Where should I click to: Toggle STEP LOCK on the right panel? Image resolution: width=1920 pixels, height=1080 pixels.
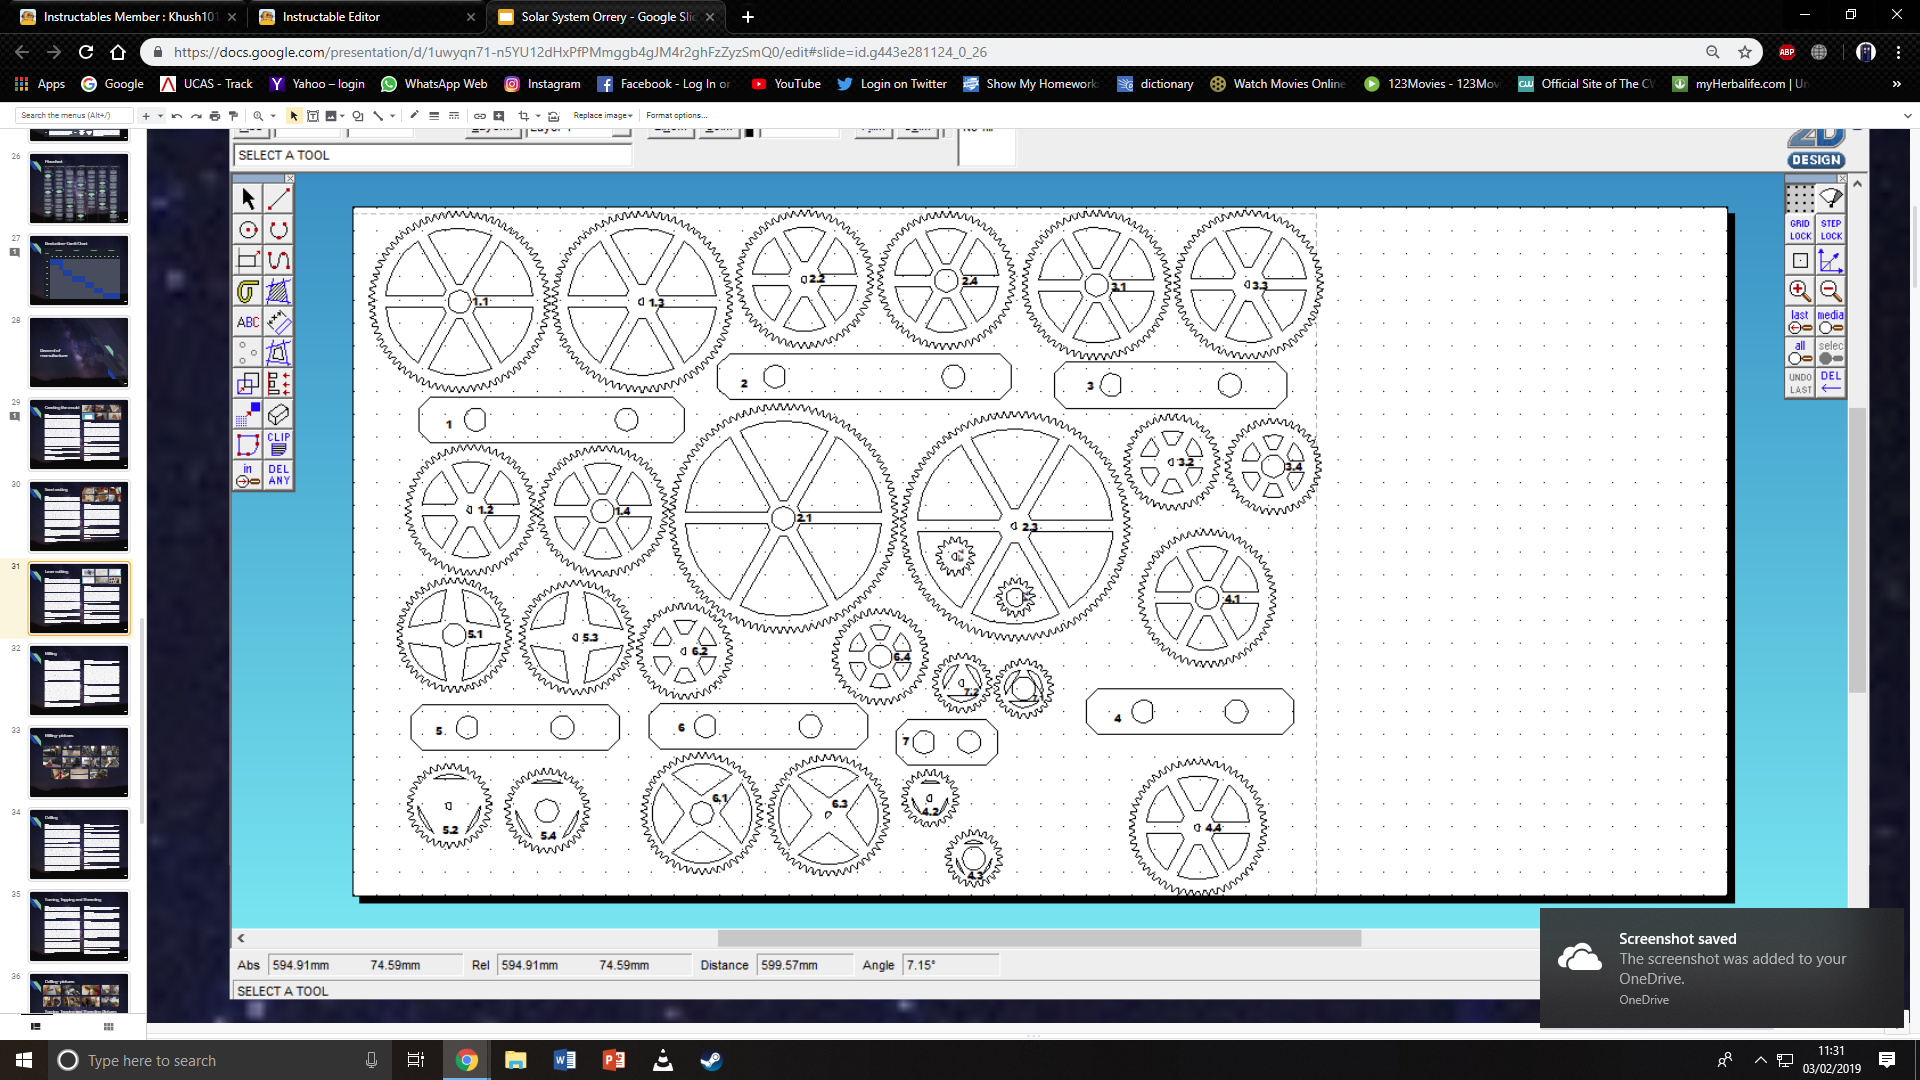[1831, 230]
